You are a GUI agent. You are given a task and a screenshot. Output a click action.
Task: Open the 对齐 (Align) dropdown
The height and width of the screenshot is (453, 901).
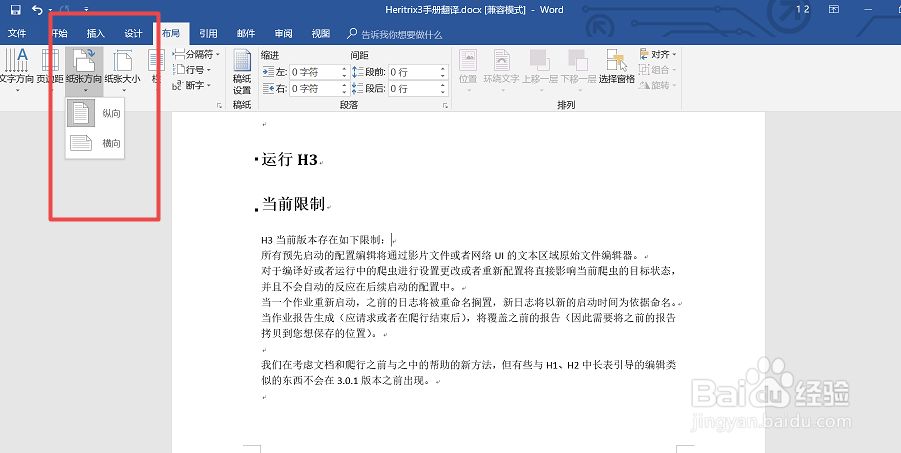click(658, 54)
